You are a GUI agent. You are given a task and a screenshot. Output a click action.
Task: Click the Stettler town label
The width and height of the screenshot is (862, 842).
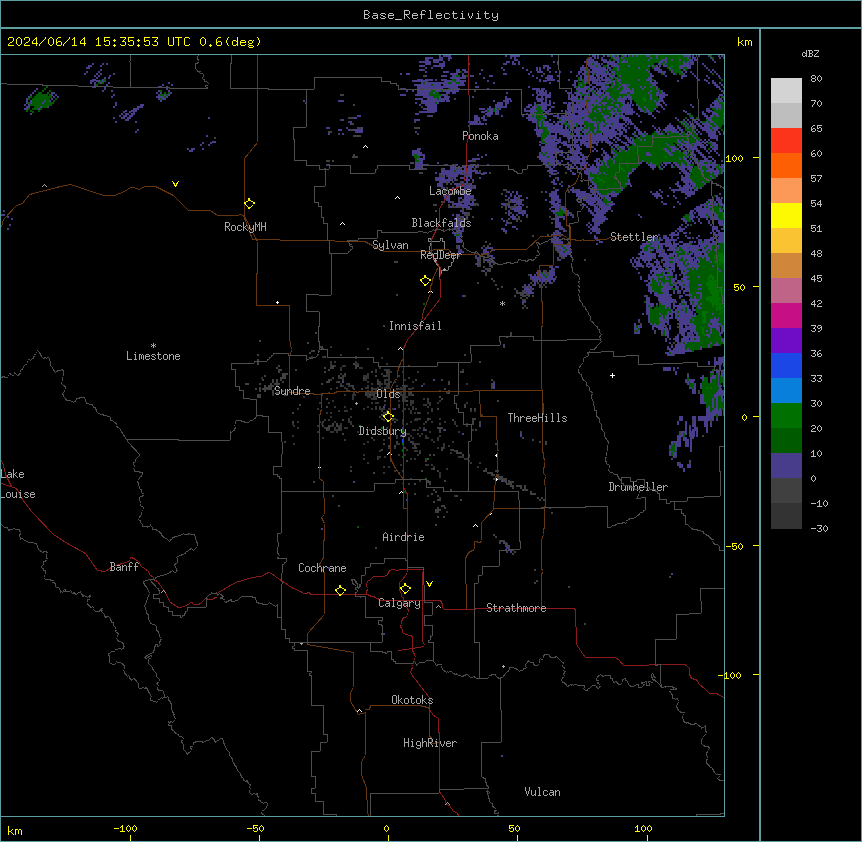pos(634,237)
